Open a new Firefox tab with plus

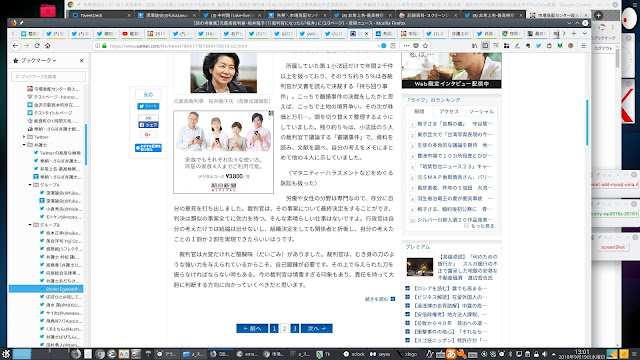574,33
